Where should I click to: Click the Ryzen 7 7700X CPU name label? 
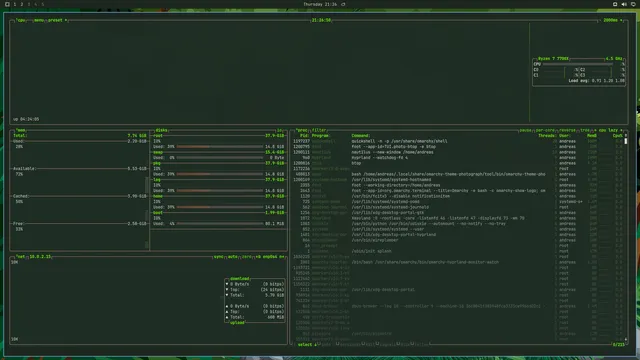tap(553, 59)
